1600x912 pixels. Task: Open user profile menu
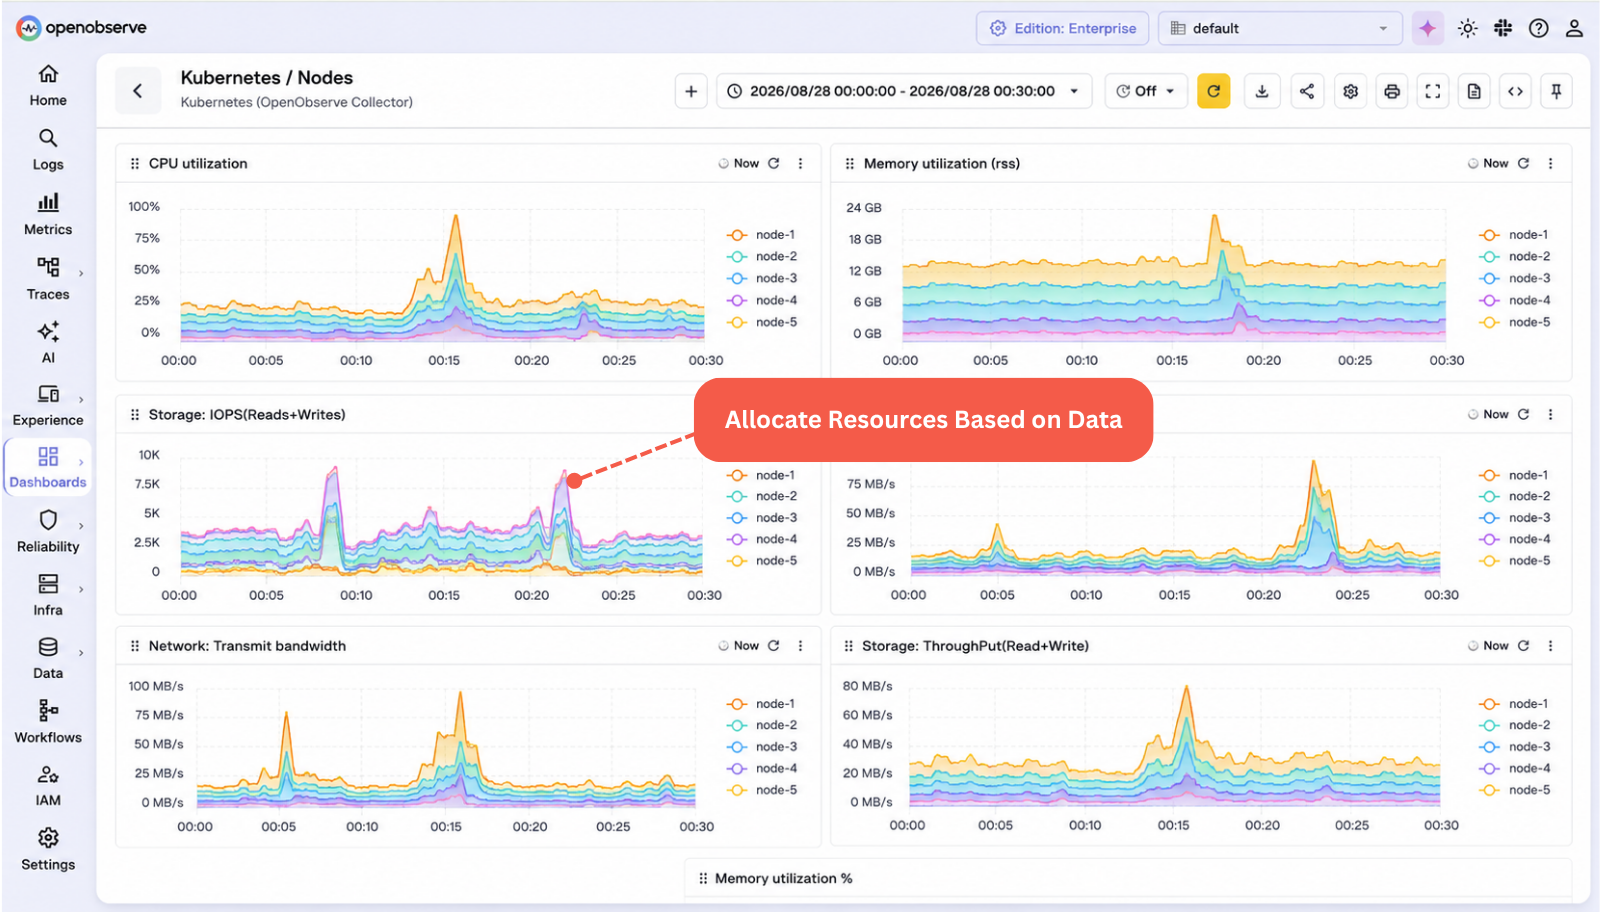tap(1574, 28)
